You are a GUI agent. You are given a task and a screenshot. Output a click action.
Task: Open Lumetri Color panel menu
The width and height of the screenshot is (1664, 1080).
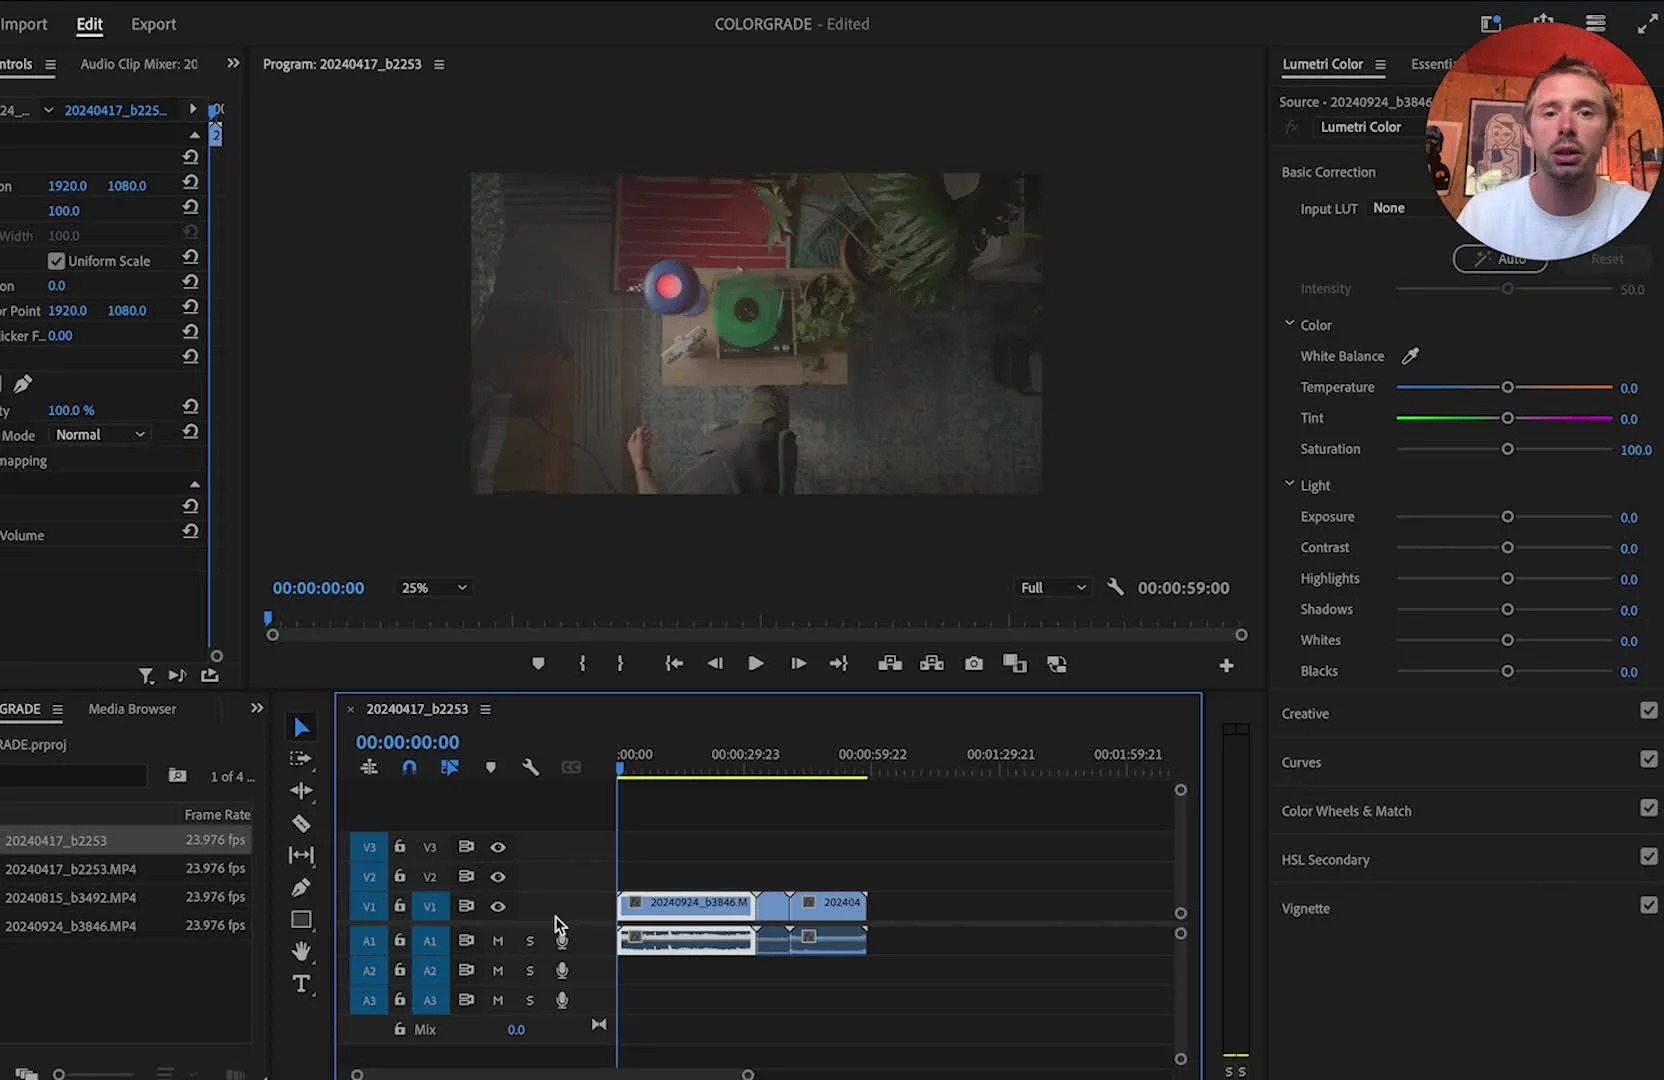click(1380, 65)
